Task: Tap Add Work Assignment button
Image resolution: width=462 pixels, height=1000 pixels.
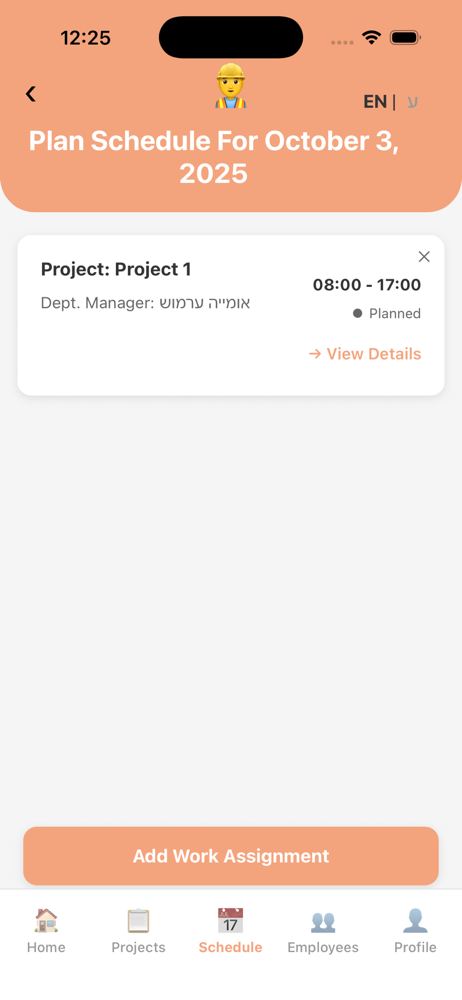Action: (x=231, y=856)
